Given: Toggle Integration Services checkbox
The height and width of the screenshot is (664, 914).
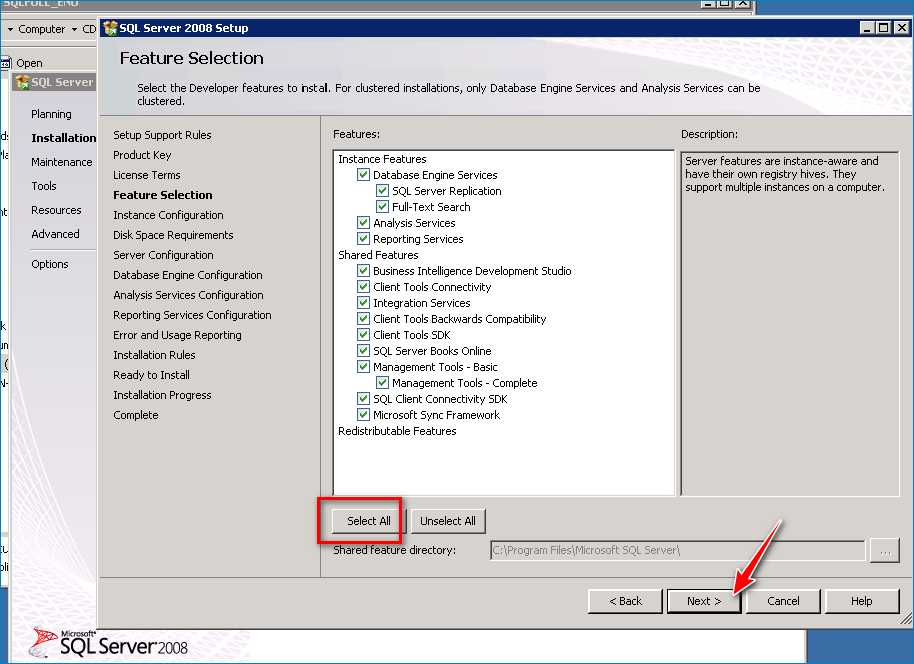Looking at the screenshot, I should [363, 303].
